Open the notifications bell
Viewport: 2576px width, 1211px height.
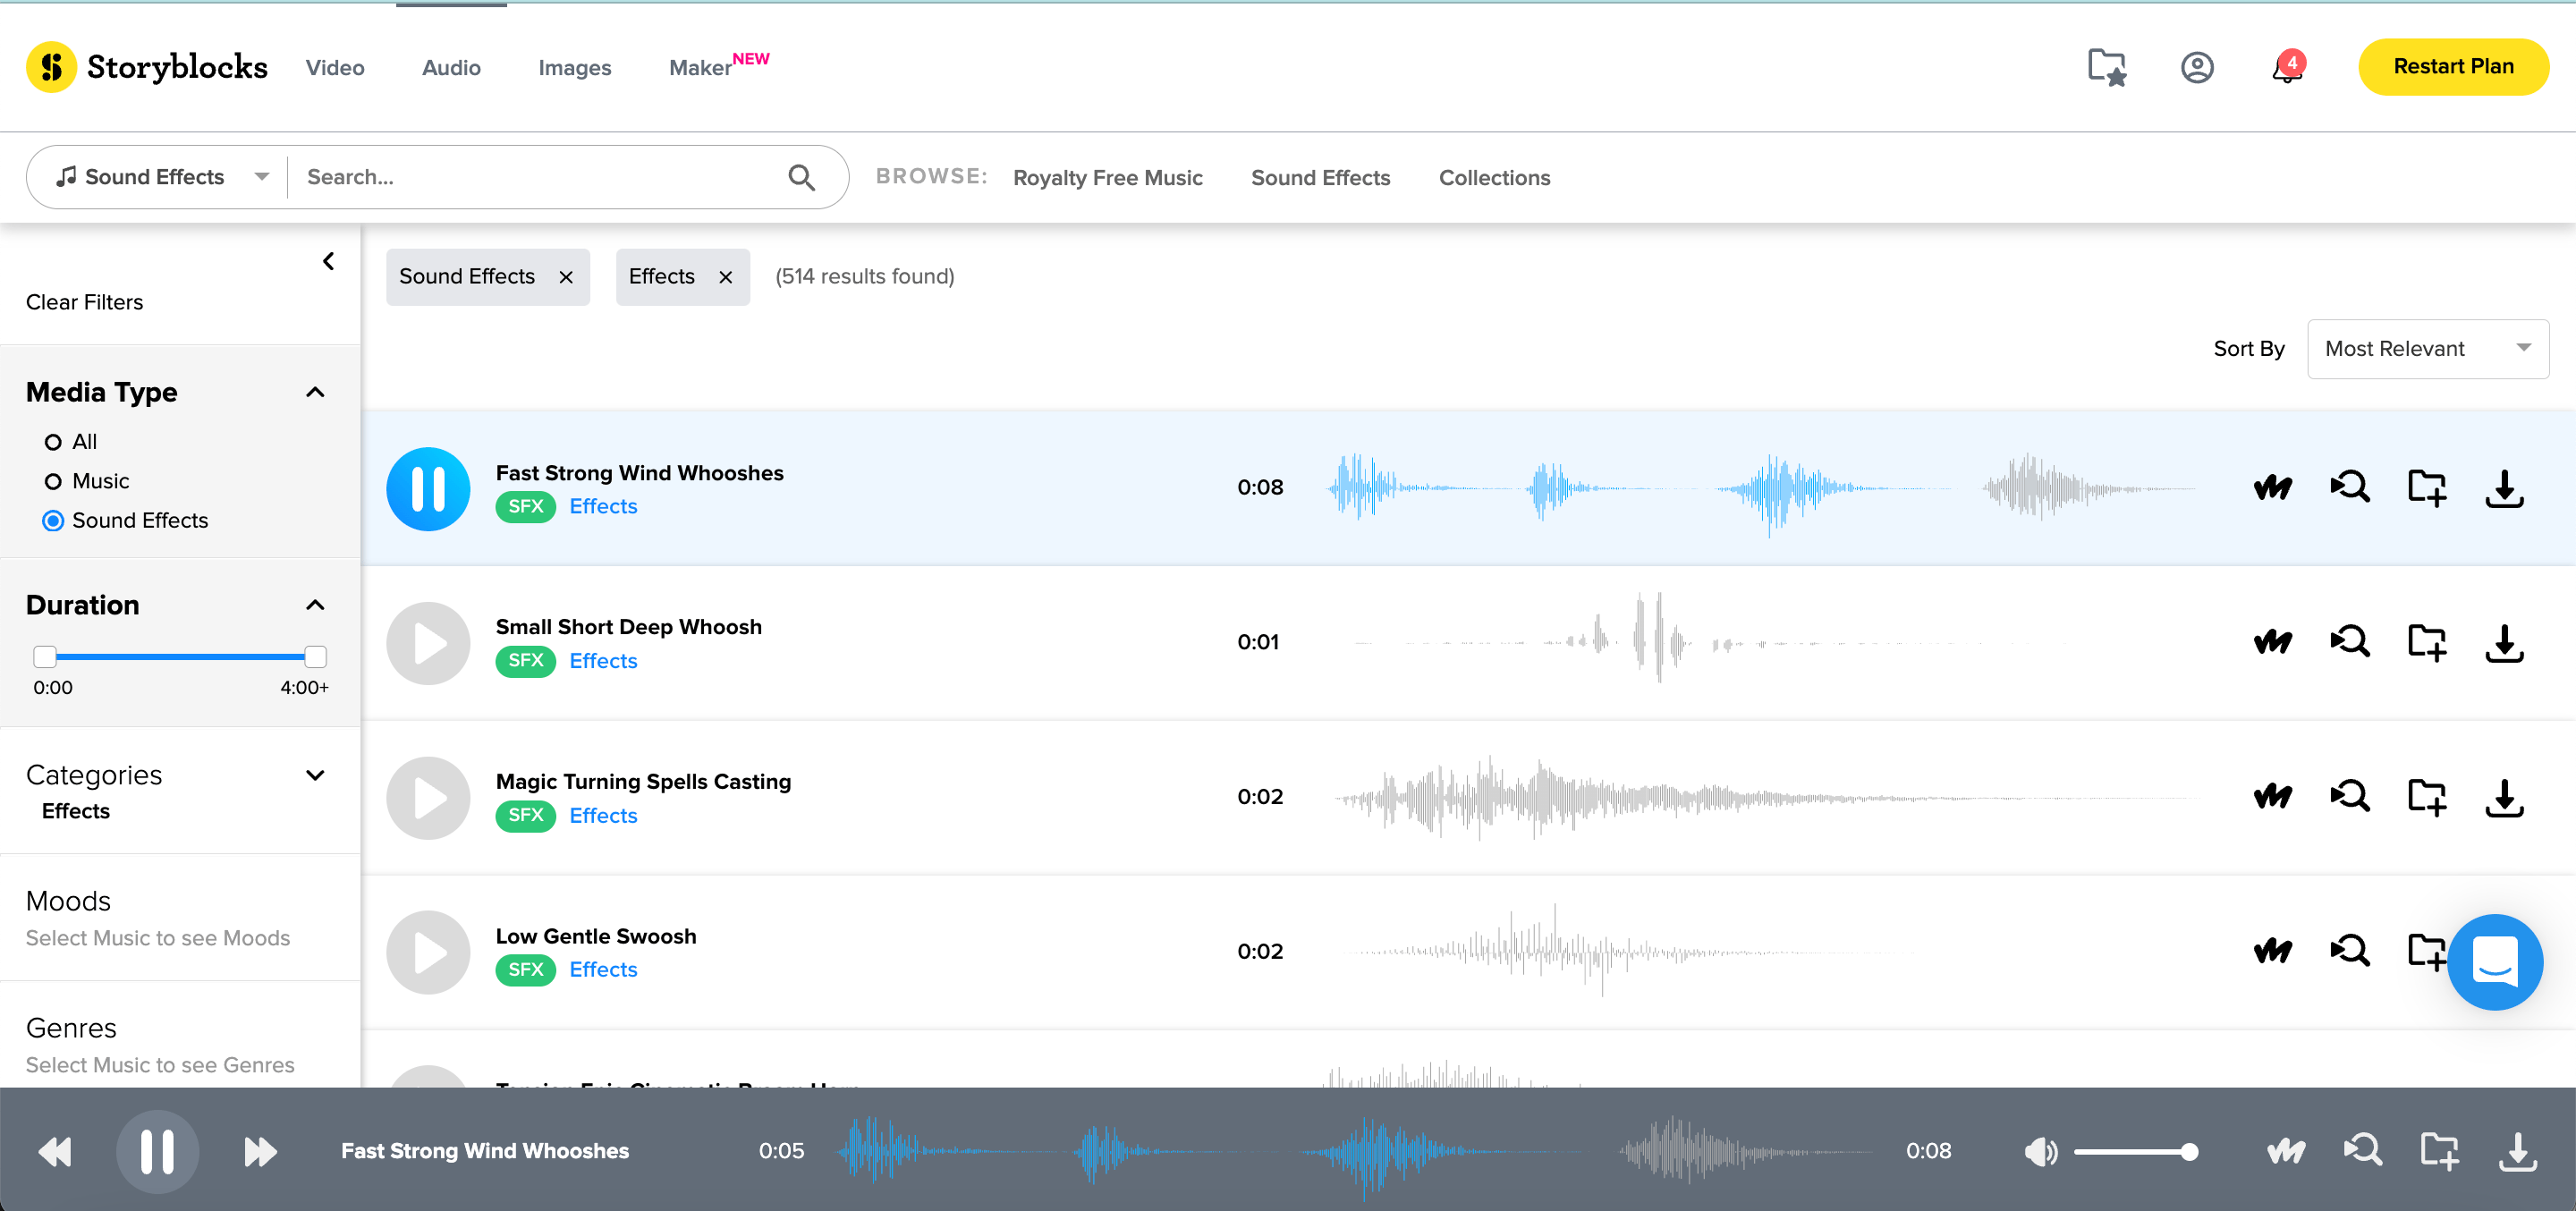pyautogui.click(x=2286, y=68)
